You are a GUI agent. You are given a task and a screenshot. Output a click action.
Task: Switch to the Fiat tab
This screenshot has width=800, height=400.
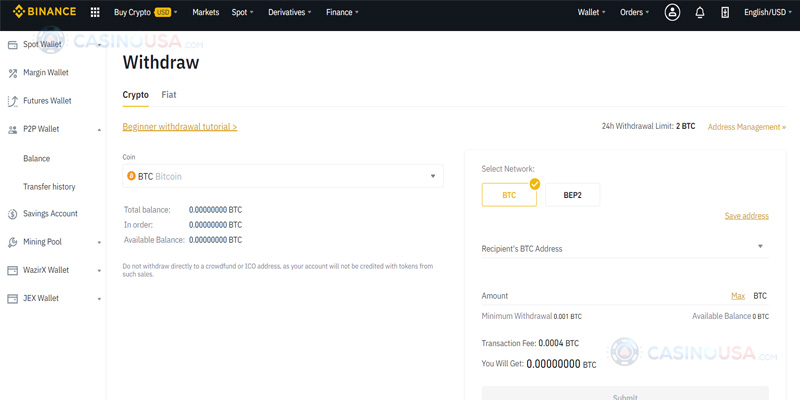(169, 95)
